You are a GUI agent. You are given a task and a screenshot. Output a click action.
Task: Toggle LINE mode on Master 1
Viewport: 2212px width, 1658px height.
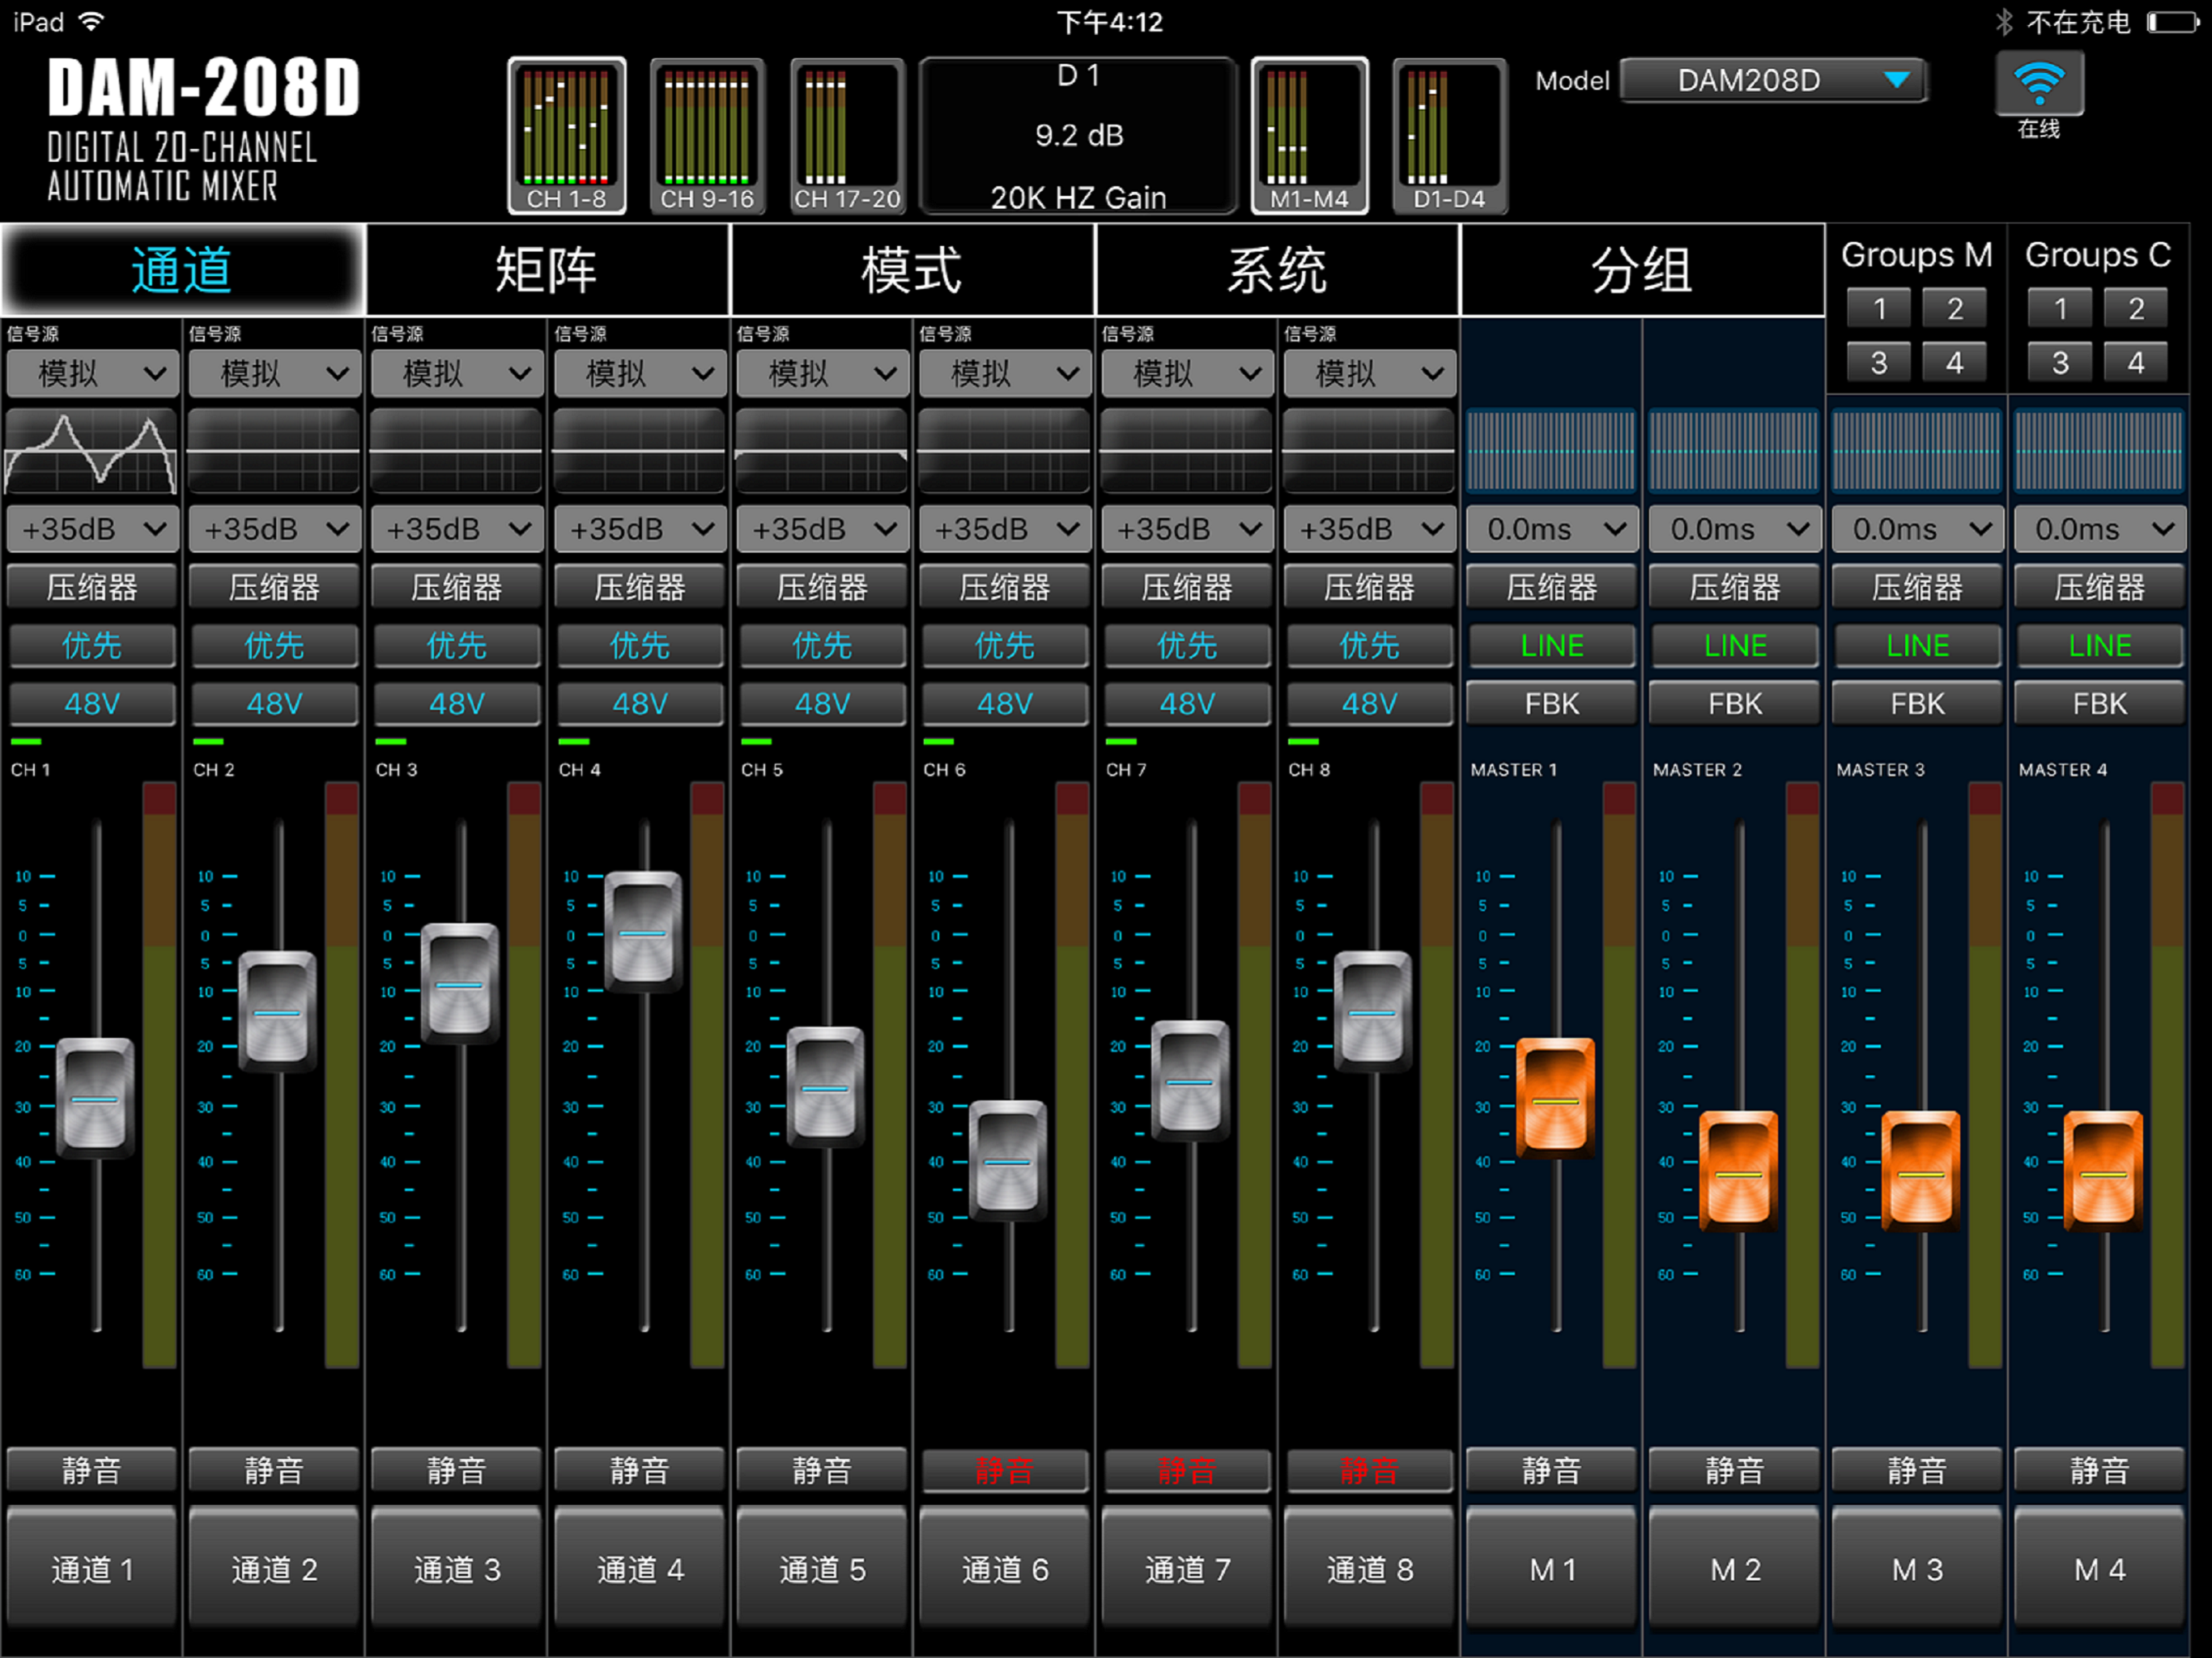tap(1551, 646)
